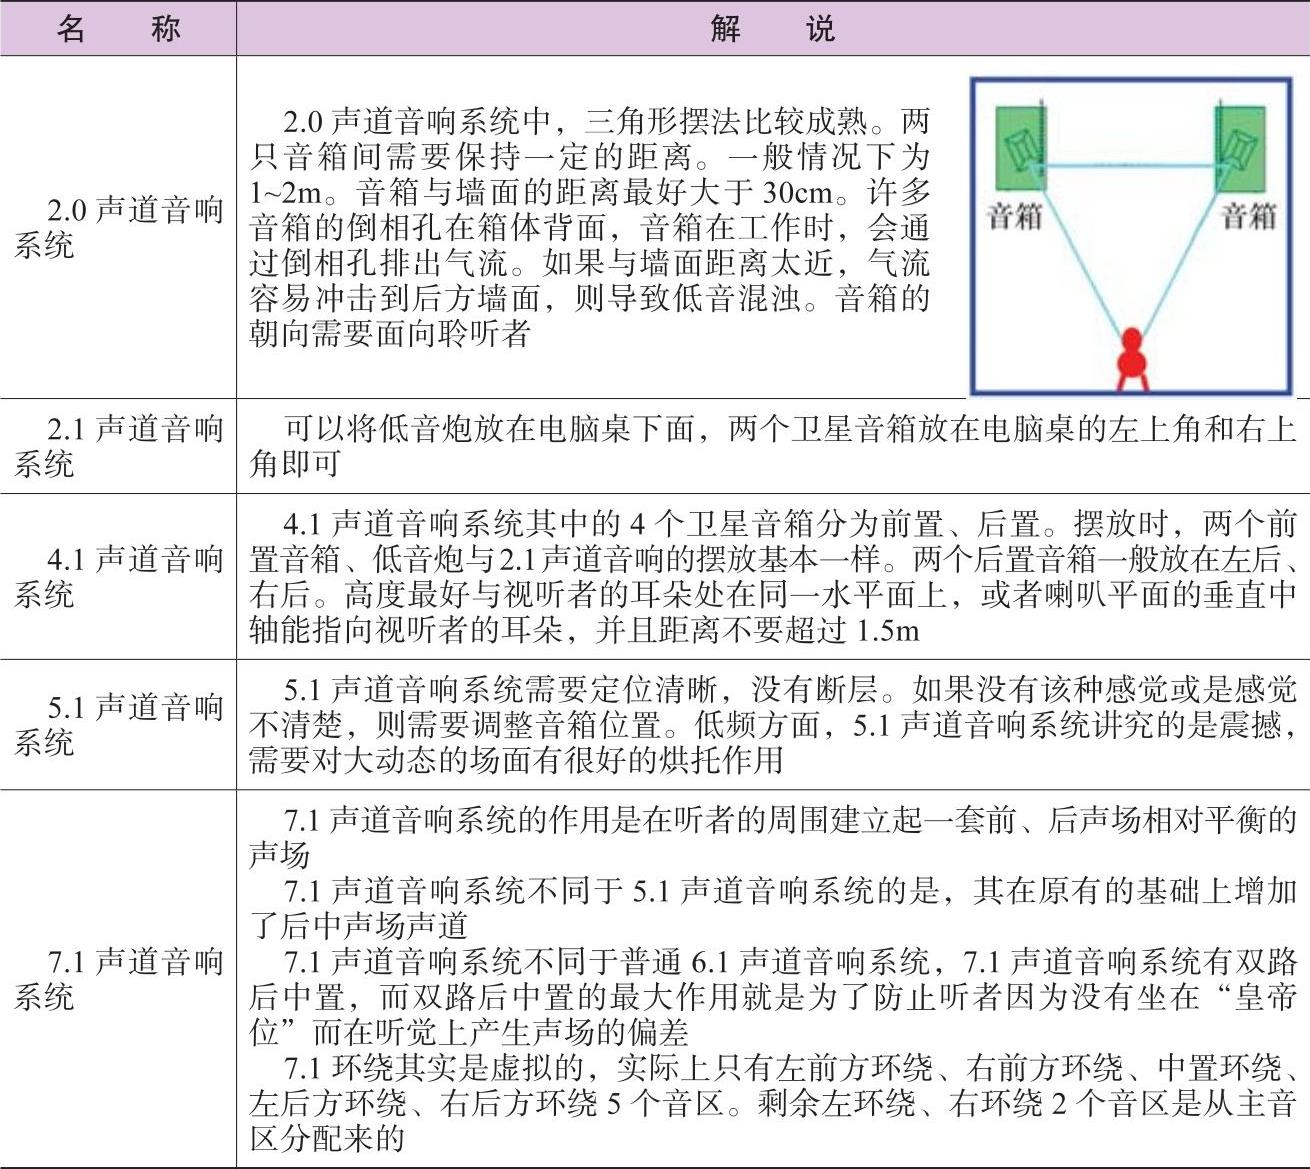The width and height of the screenshot is (1310, 1169).
Task: Click the line mentioning “皇帝位”
Action: click(x=773, y=996)
